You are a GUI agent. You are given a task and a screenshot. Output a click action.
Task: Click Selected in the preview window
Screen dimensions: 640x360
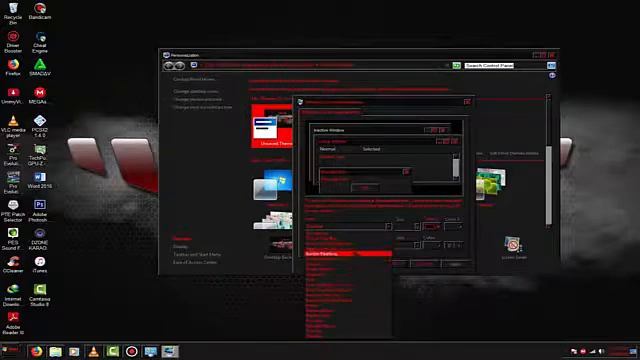[x=371, y=149]
